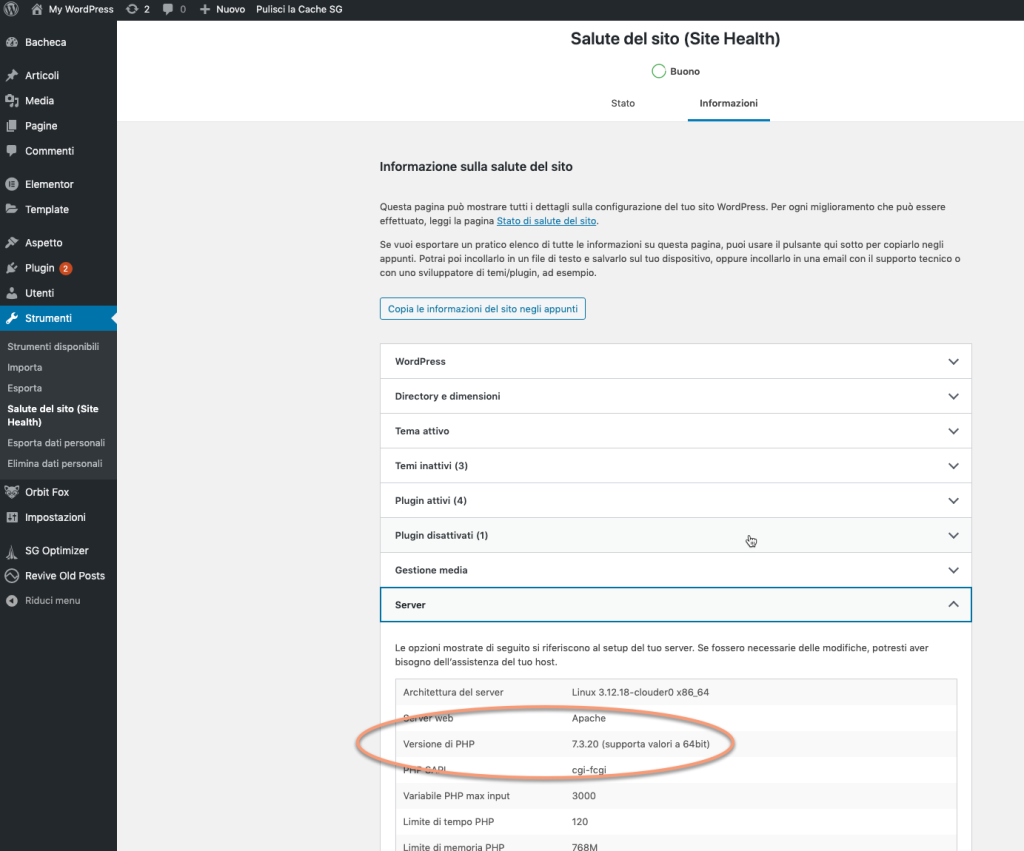Screen dimensions: 1024x851
Task: Expand the Gestione media panel
Action: [675, 570]
